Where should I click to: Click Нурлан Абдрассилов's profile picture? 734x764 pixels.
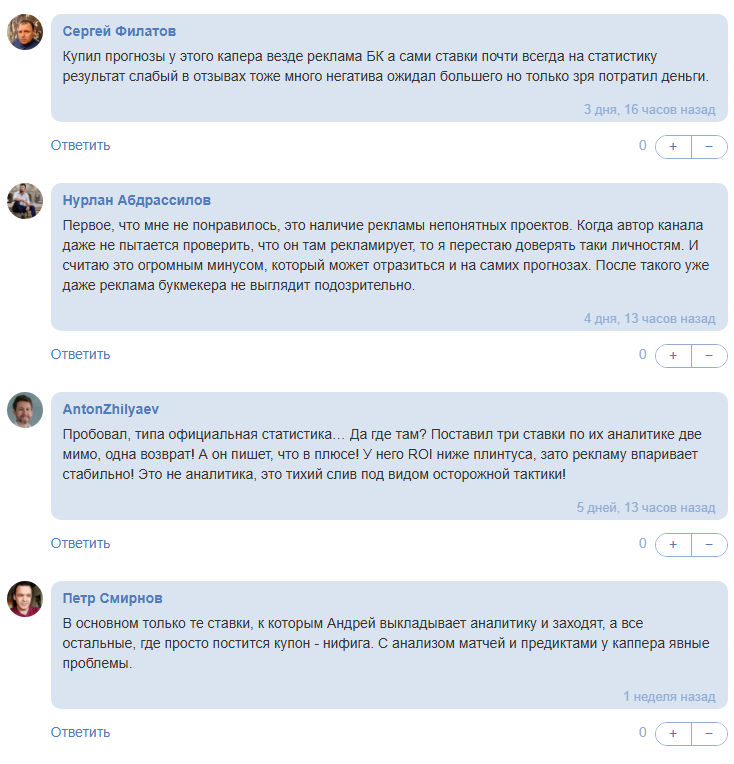click(25, 200)
